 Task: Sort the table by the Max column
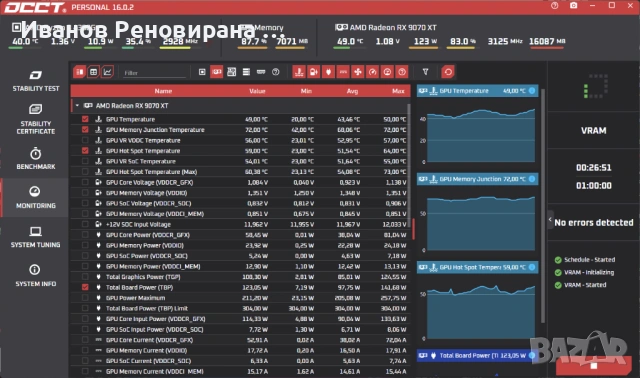(398, 91)
